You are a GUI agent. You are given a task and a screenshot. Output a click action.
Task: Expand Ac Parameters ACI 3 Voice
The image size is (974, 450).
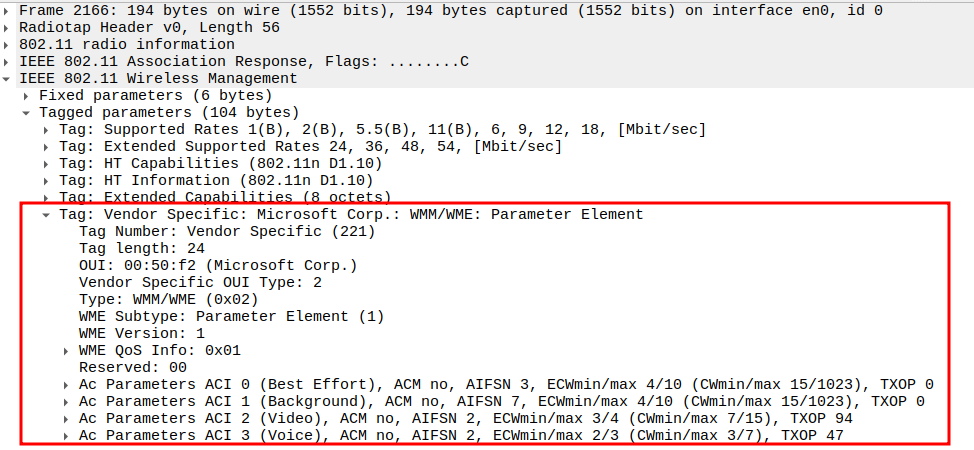pos(67,436)
